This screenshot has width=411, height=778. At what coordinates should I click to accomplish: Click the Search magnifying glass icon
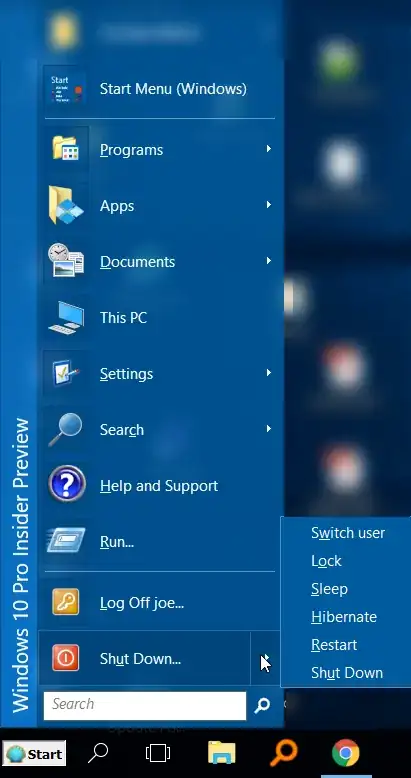tap(66, 430)
